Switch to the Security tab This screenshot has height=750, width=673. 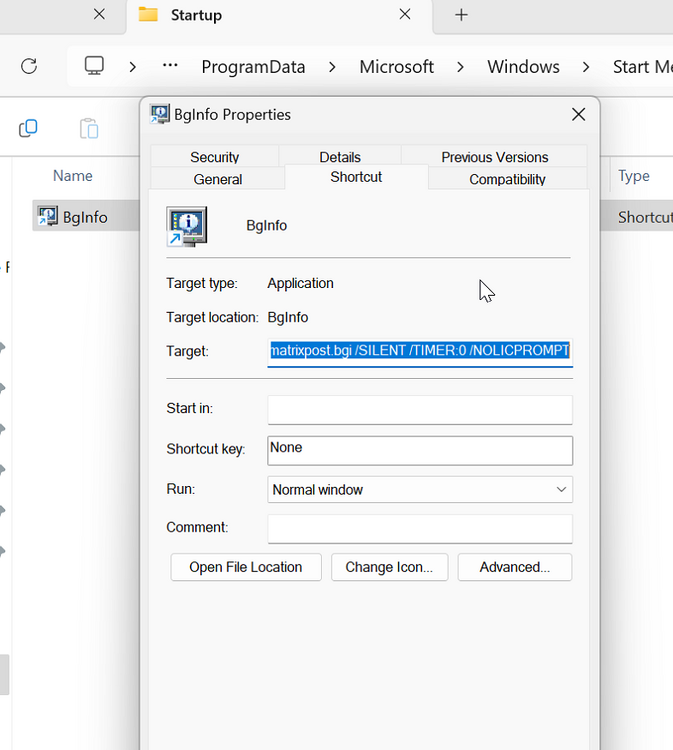coord(215,156)
